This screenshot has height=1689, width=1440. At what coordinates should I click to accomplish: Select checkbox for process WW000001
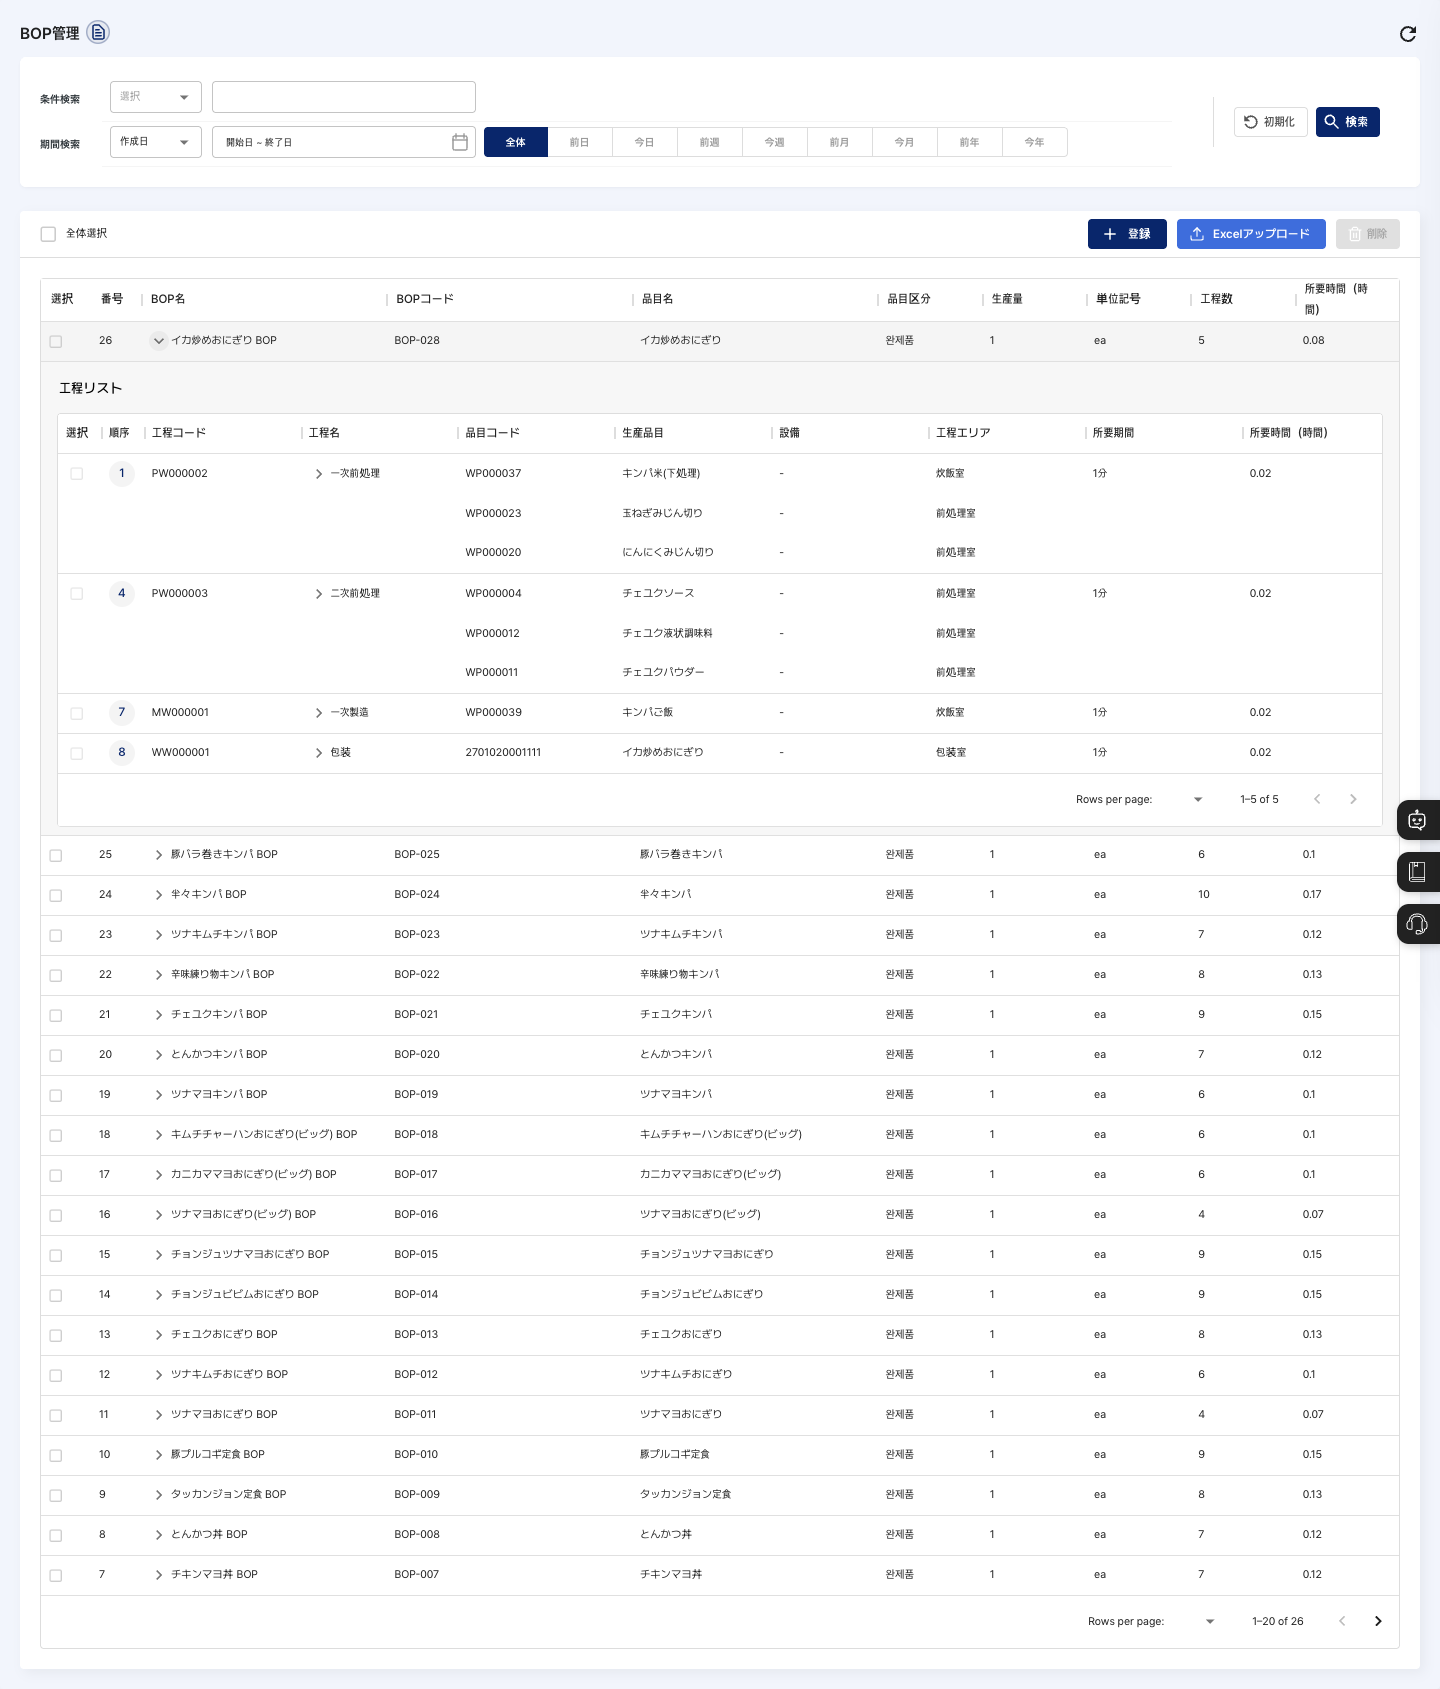click(77, 753)
